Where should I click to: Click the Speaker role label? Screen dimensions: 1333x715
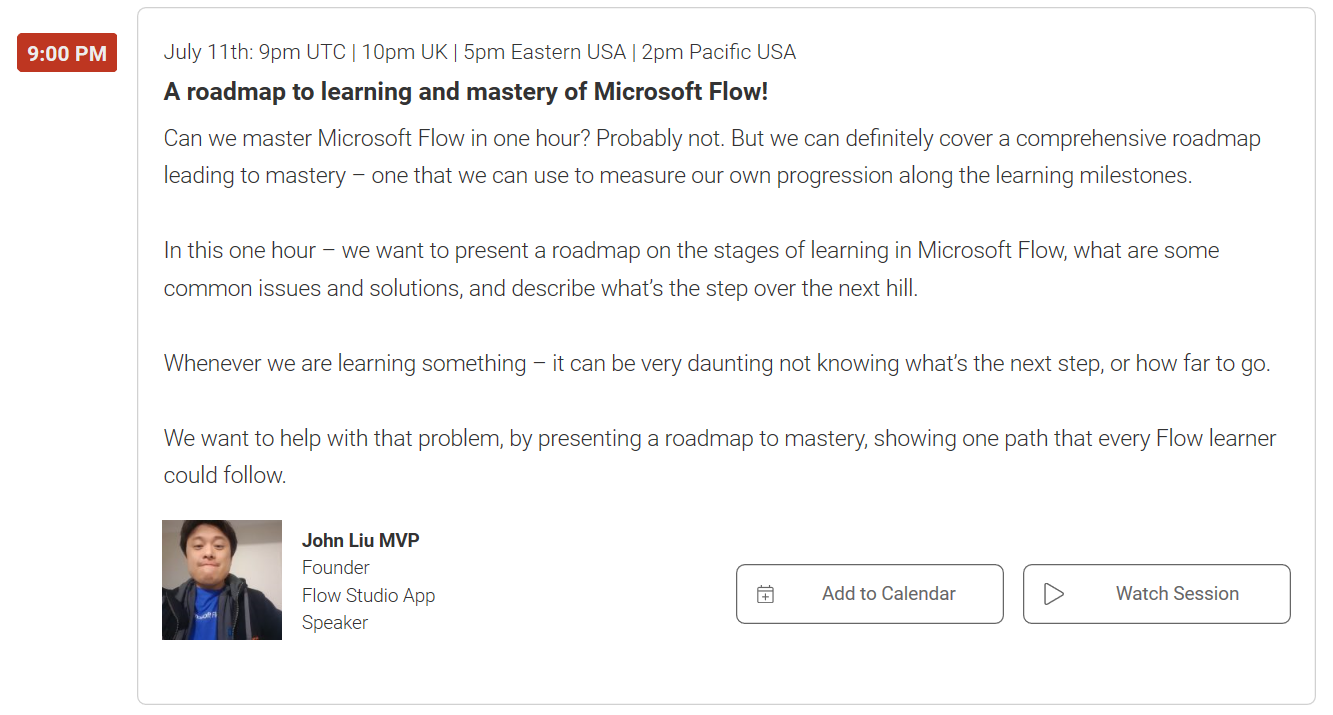[335, 622]
